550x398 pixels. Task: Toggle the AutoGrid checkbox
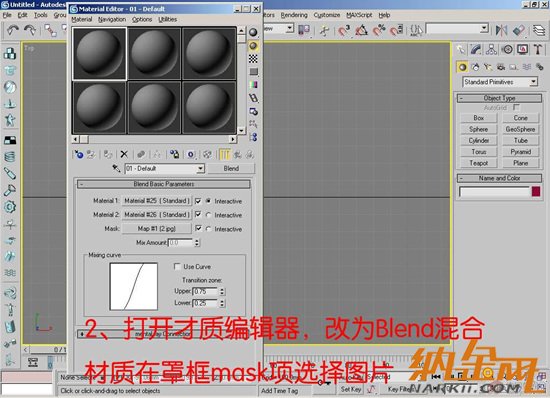pos(516,107)
